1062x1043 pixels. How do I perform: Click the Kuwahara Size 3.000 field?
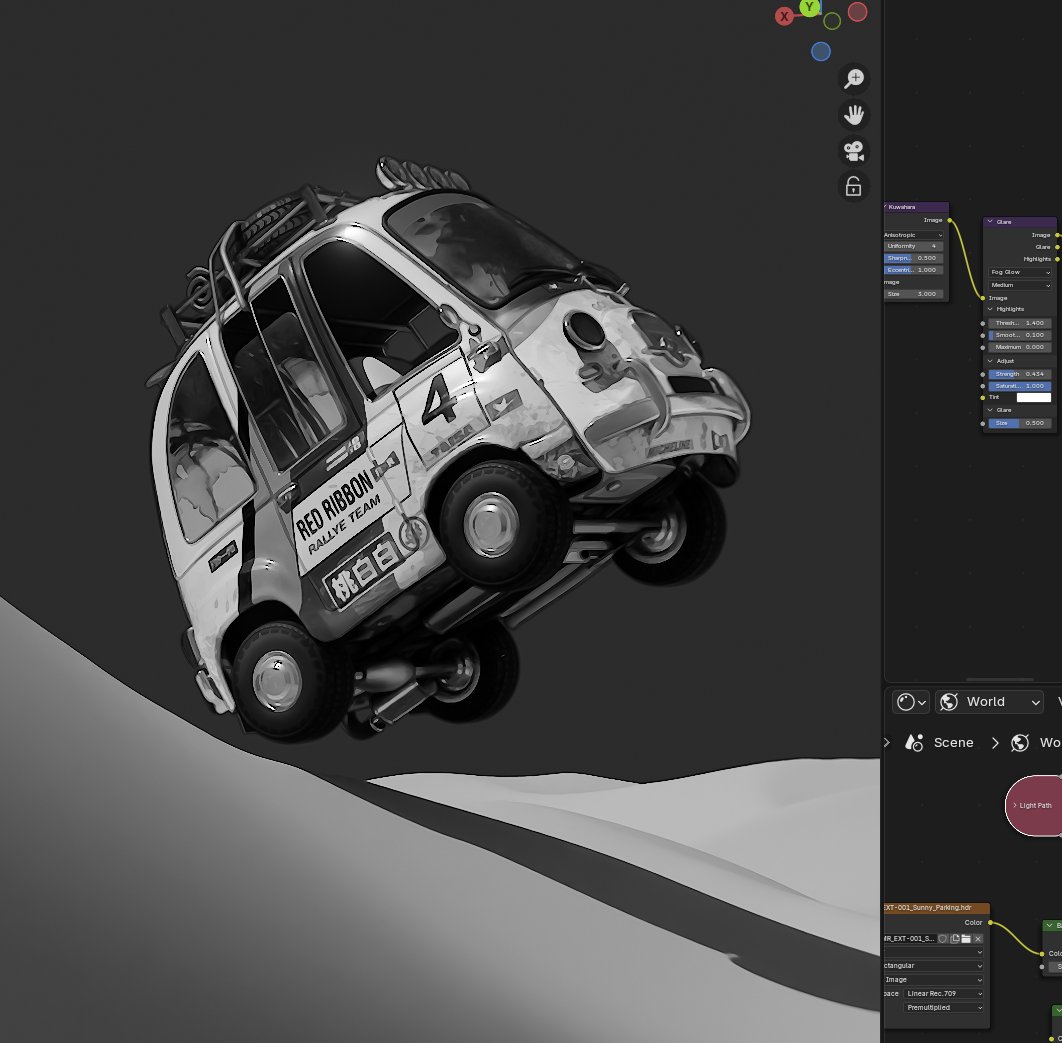[914, 294]
